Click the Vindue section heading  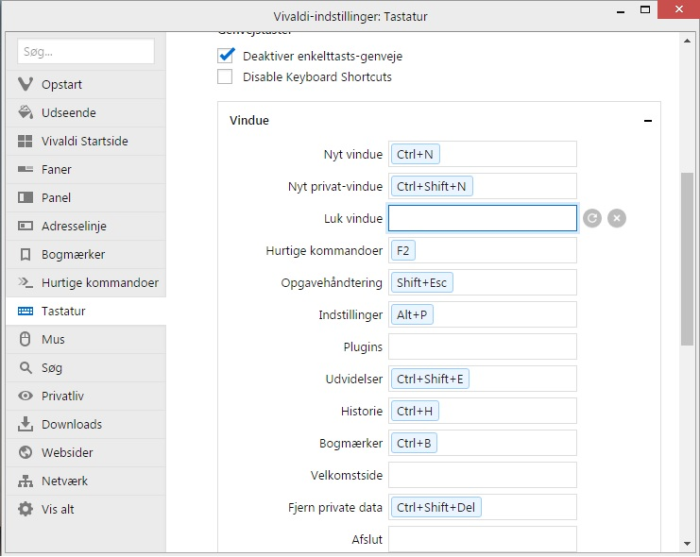tap(249, 121)
